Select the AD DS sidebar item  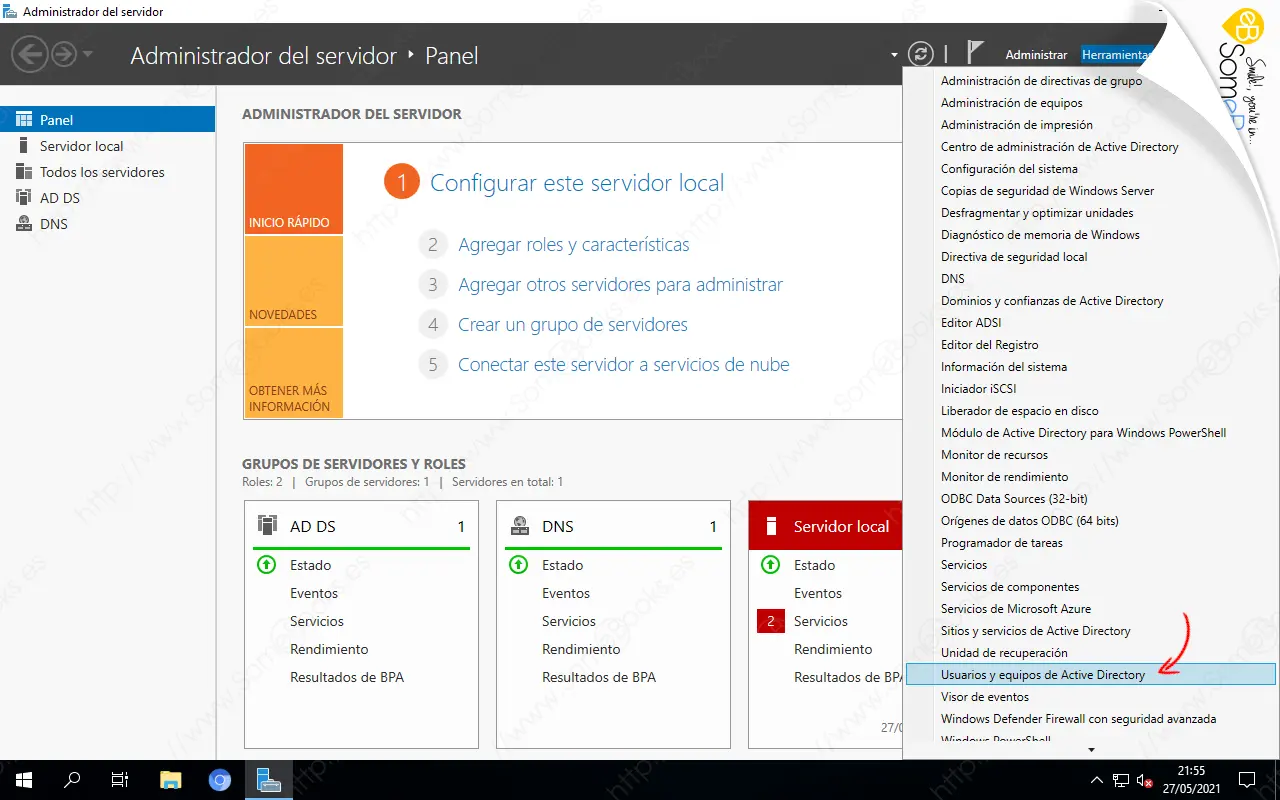[x=59, y=198]
